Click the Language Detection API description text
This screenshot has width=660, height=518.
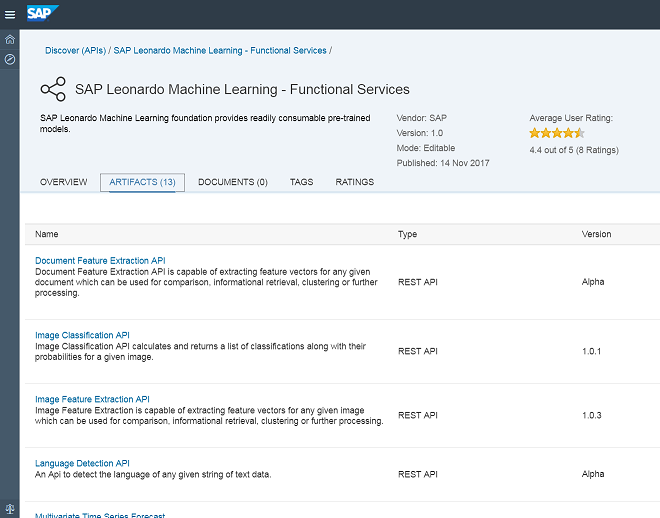(x=153, y=475)
